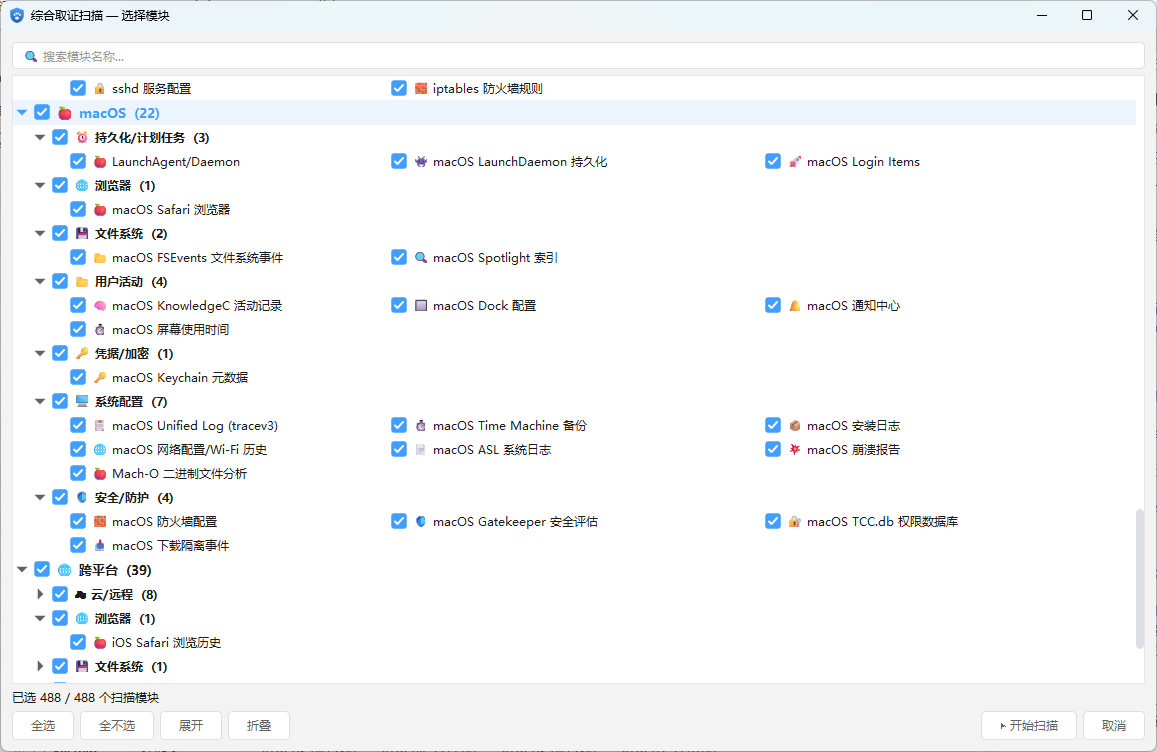Toggle macOS Time Machine 备份 checkbox
Screen dimensions: 1157x752
[x=398, y=425]
